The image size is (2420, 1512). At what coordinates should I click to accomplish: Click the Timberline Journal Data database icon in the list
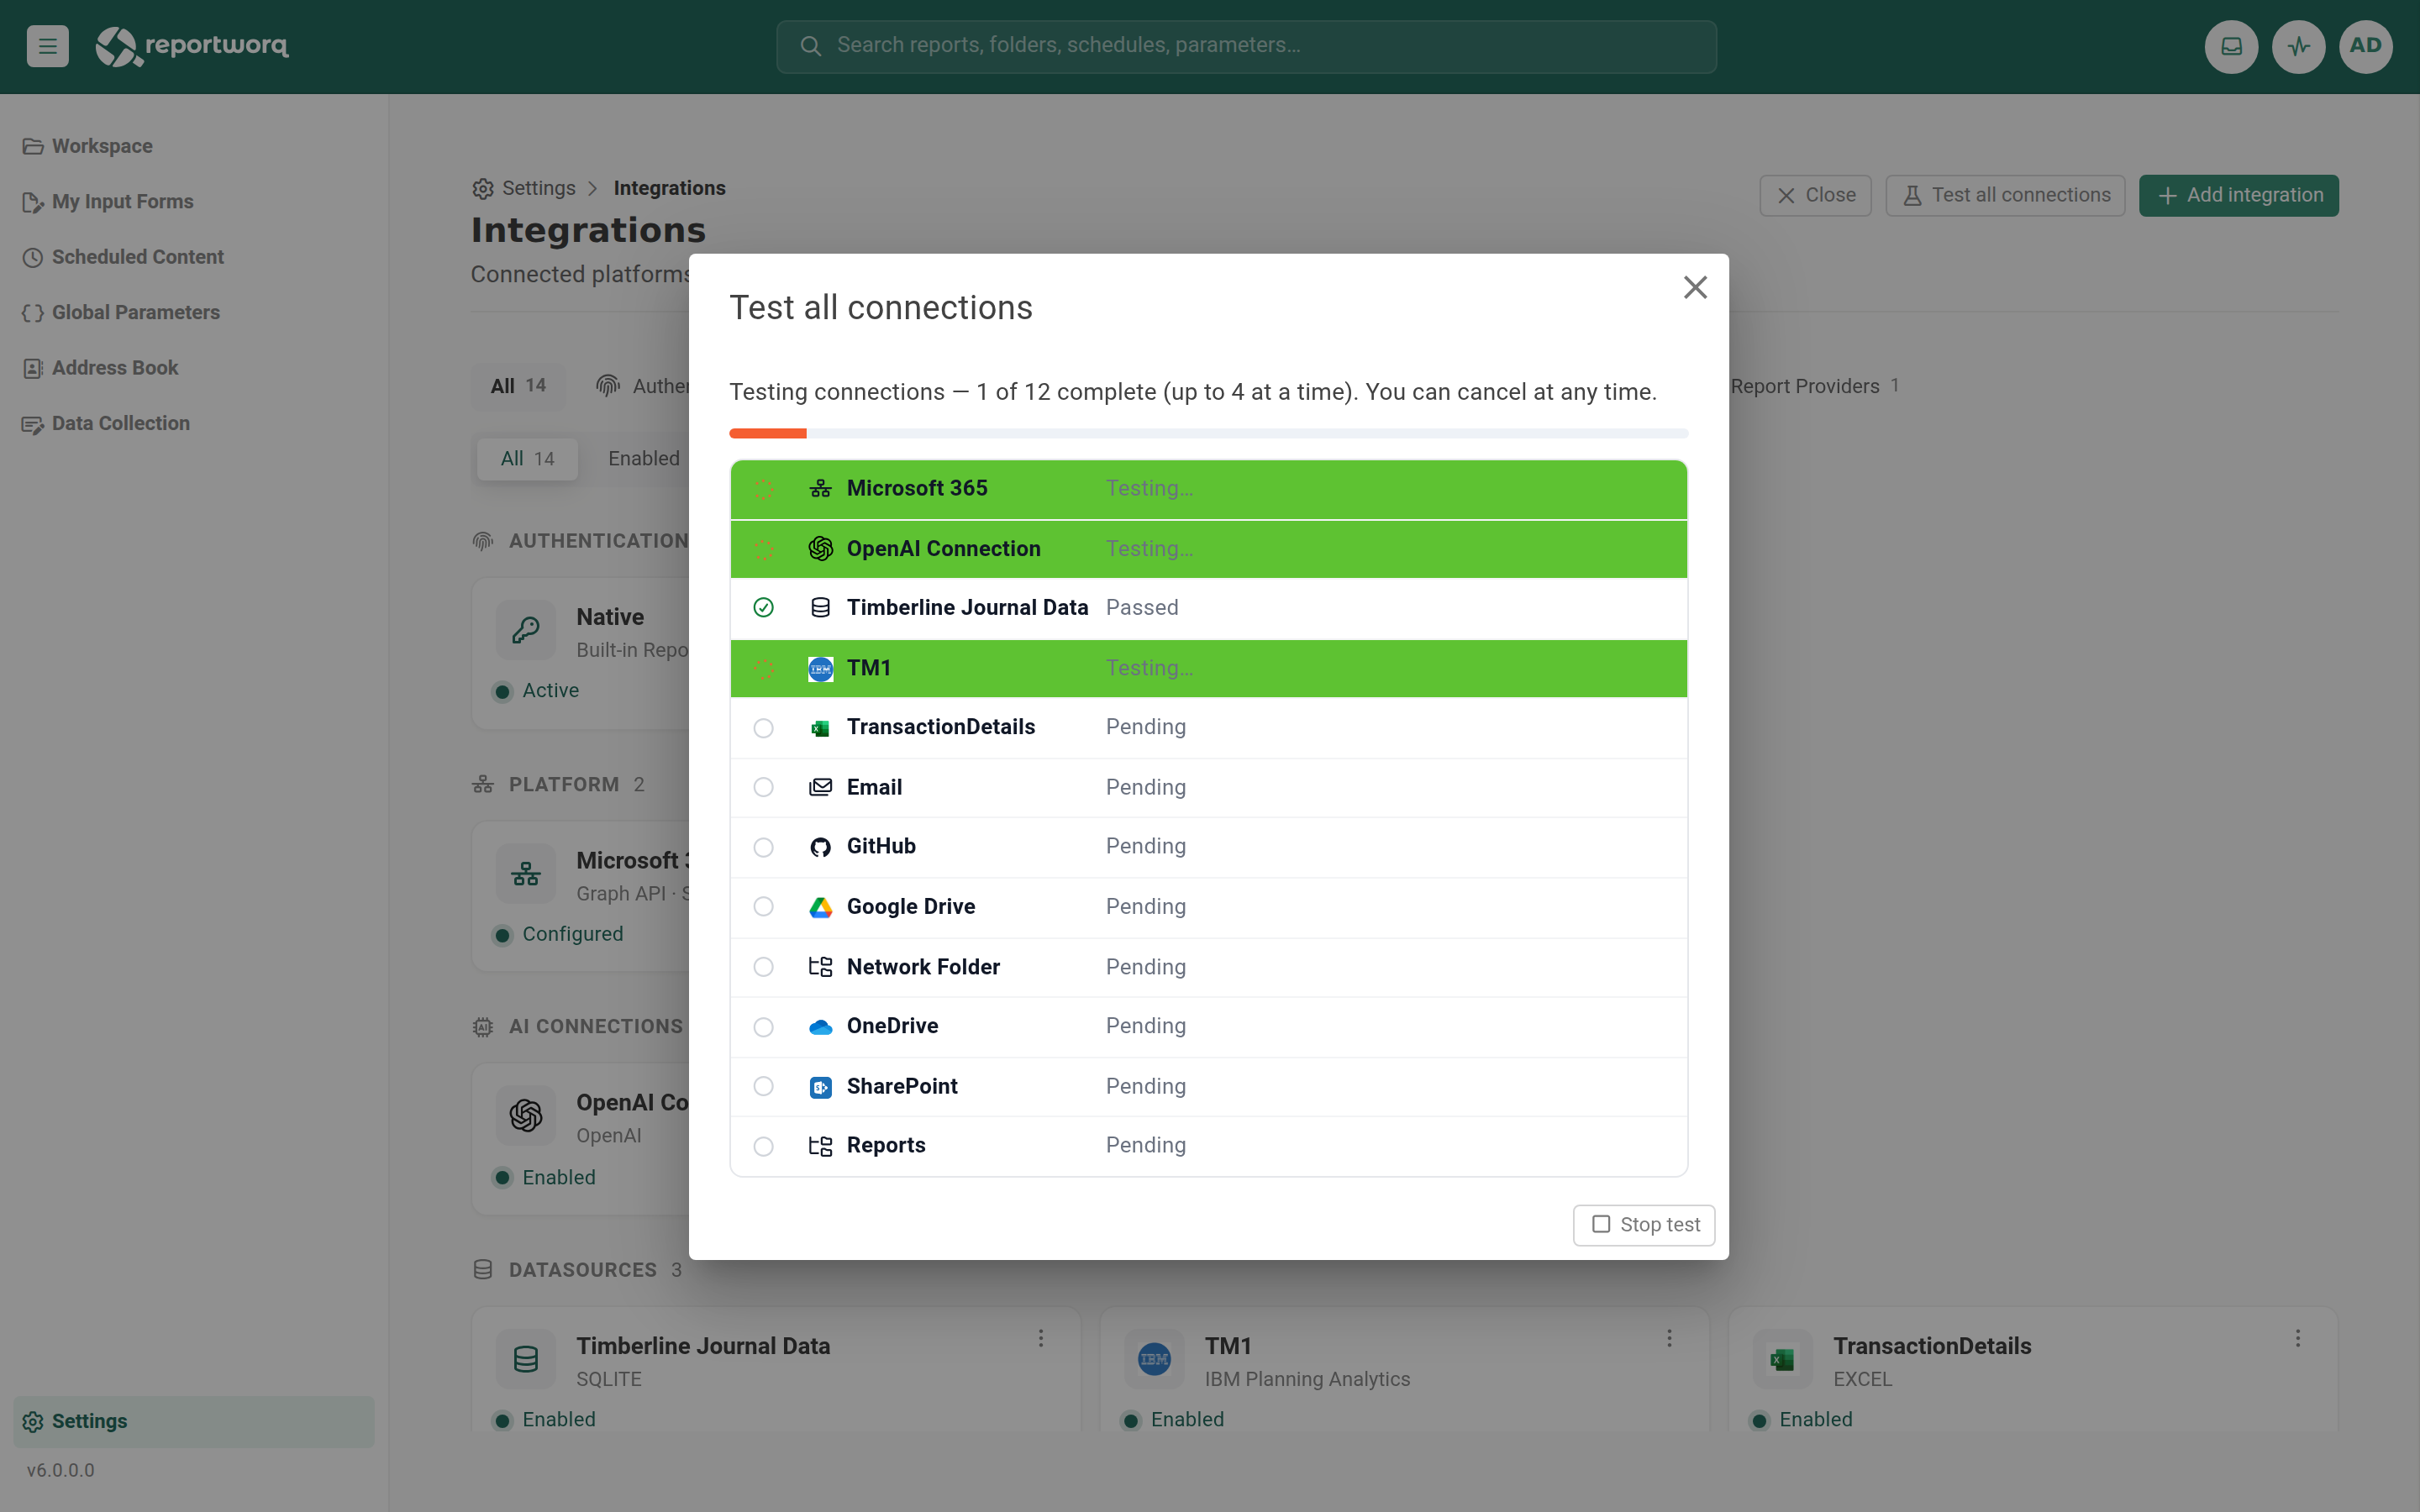coord(820,608)
